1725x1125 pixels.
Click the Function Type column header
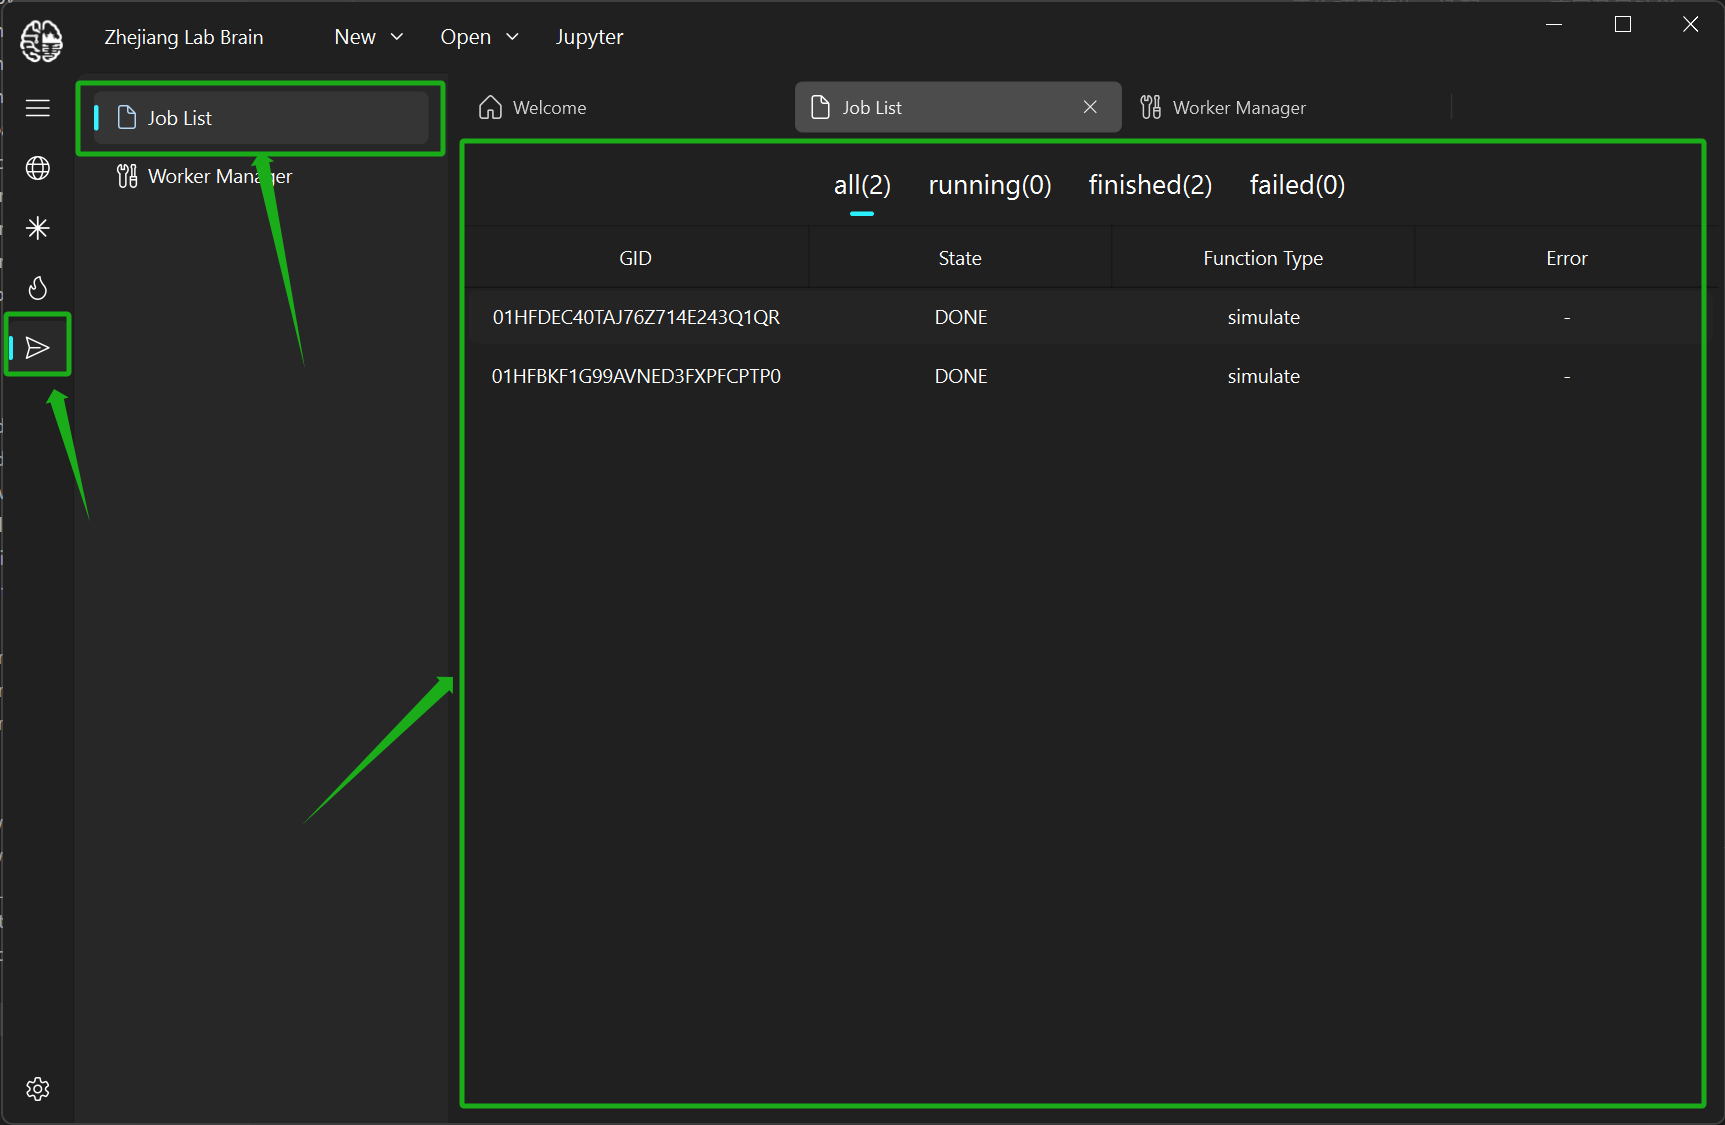tap(1263, 258)
